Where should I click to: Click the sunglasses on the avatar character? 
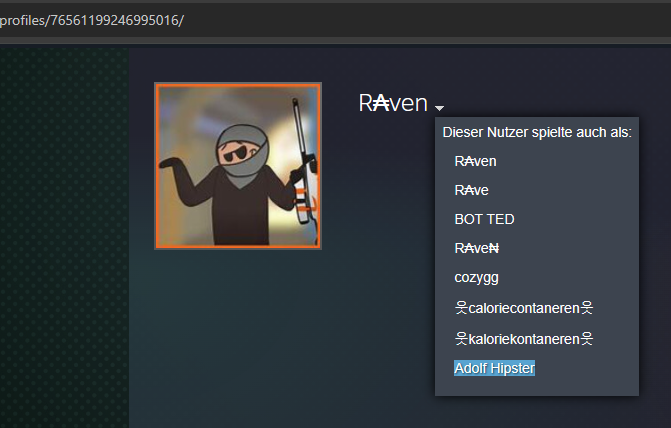coord(238,153)
